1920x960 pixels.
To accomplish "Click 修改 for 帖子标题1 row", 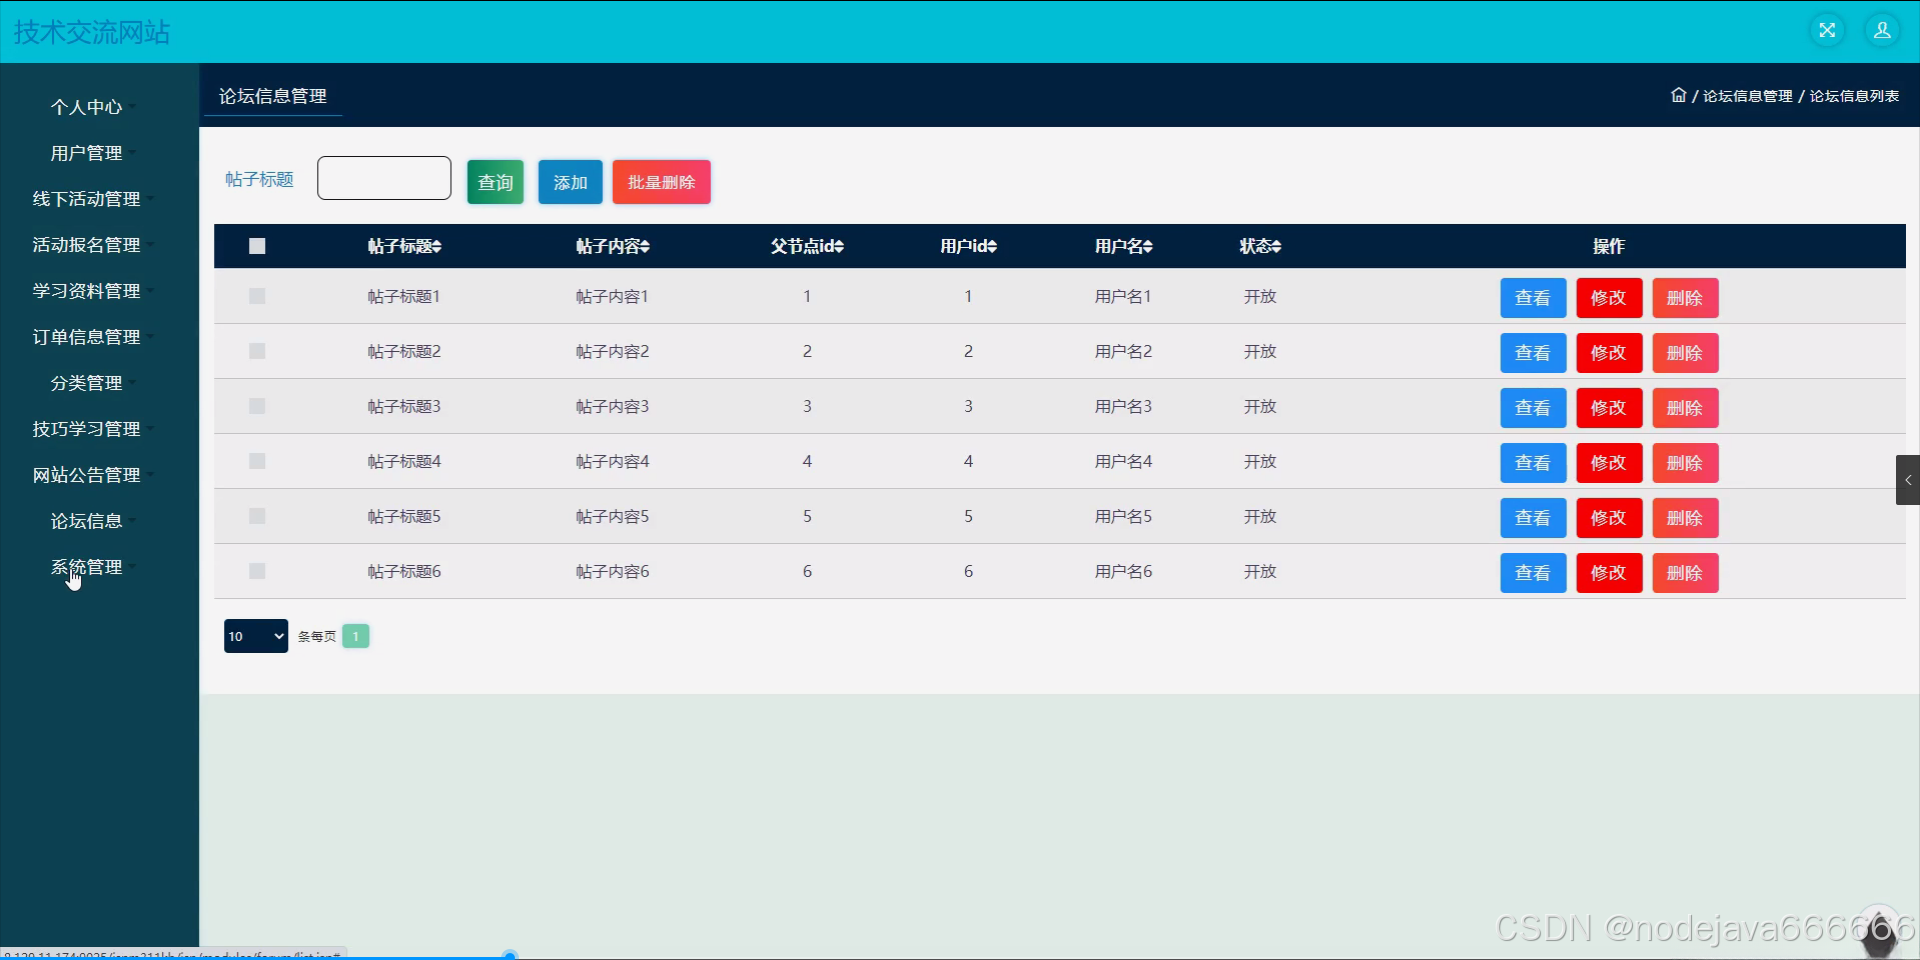I will point(1609,298).
